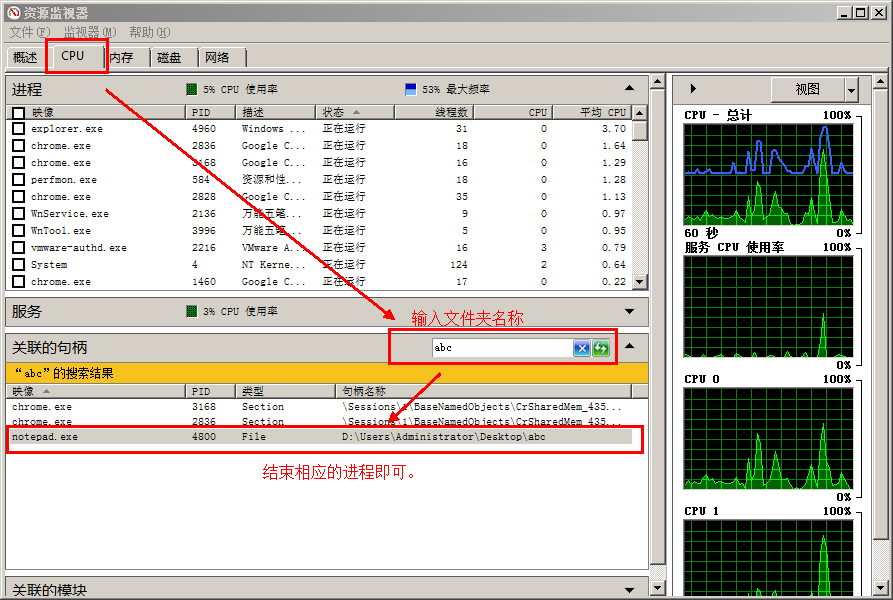Collapse the 进程 section with its arrow
This screenshot has width=893, height=600.
point(629,89)
